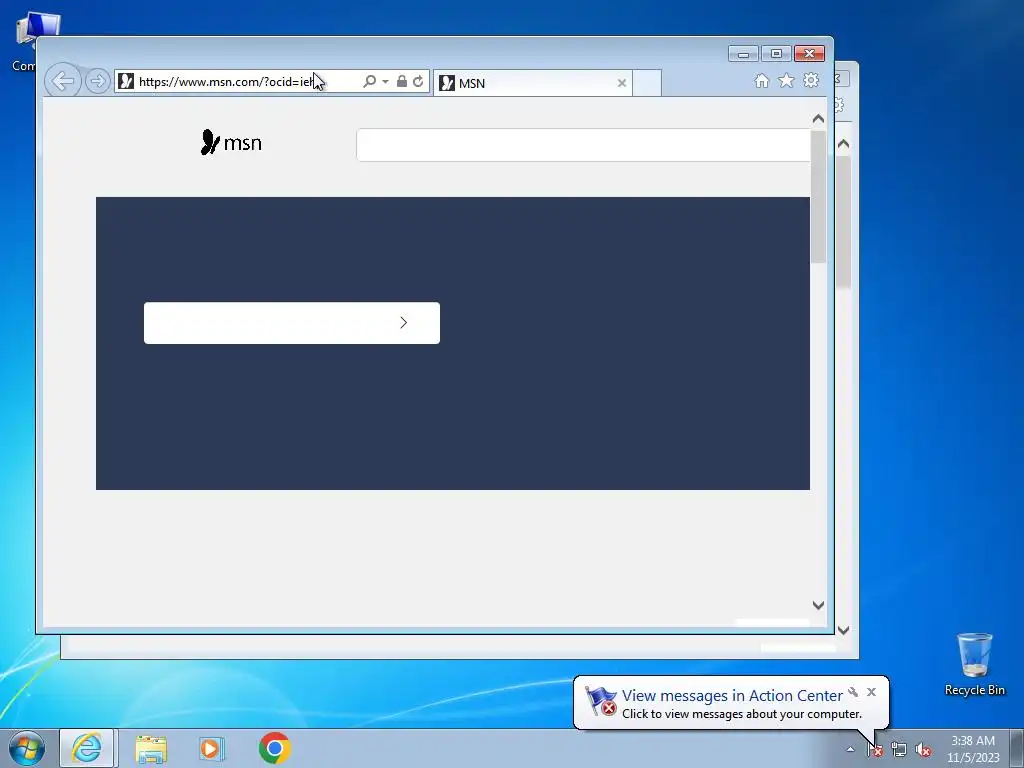Focus the MSN web search box
This screenshot has width=1024, height=768.
coord(583,145)
